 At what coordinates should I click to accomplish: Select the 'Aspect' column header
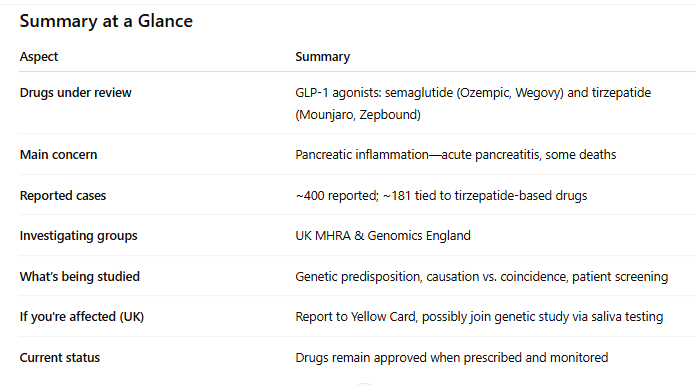click(x=39, y=57)
